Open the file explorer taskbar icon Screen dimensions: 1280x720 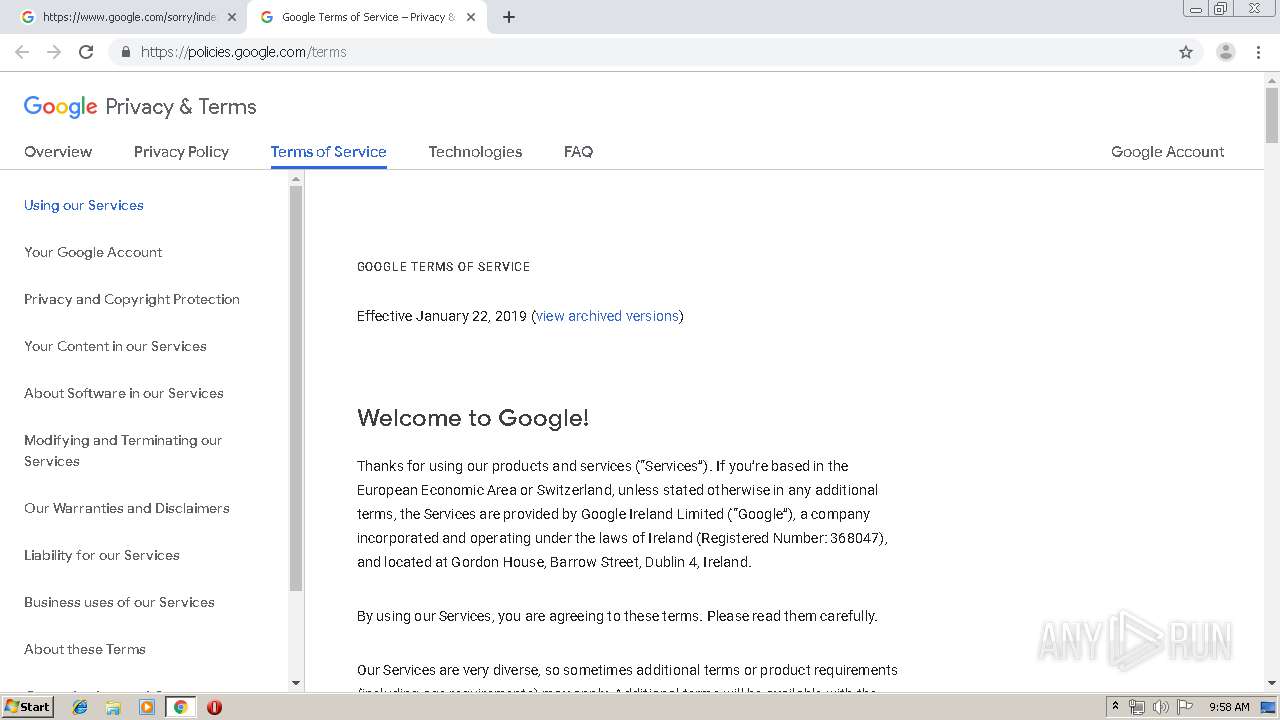(113, 707)
